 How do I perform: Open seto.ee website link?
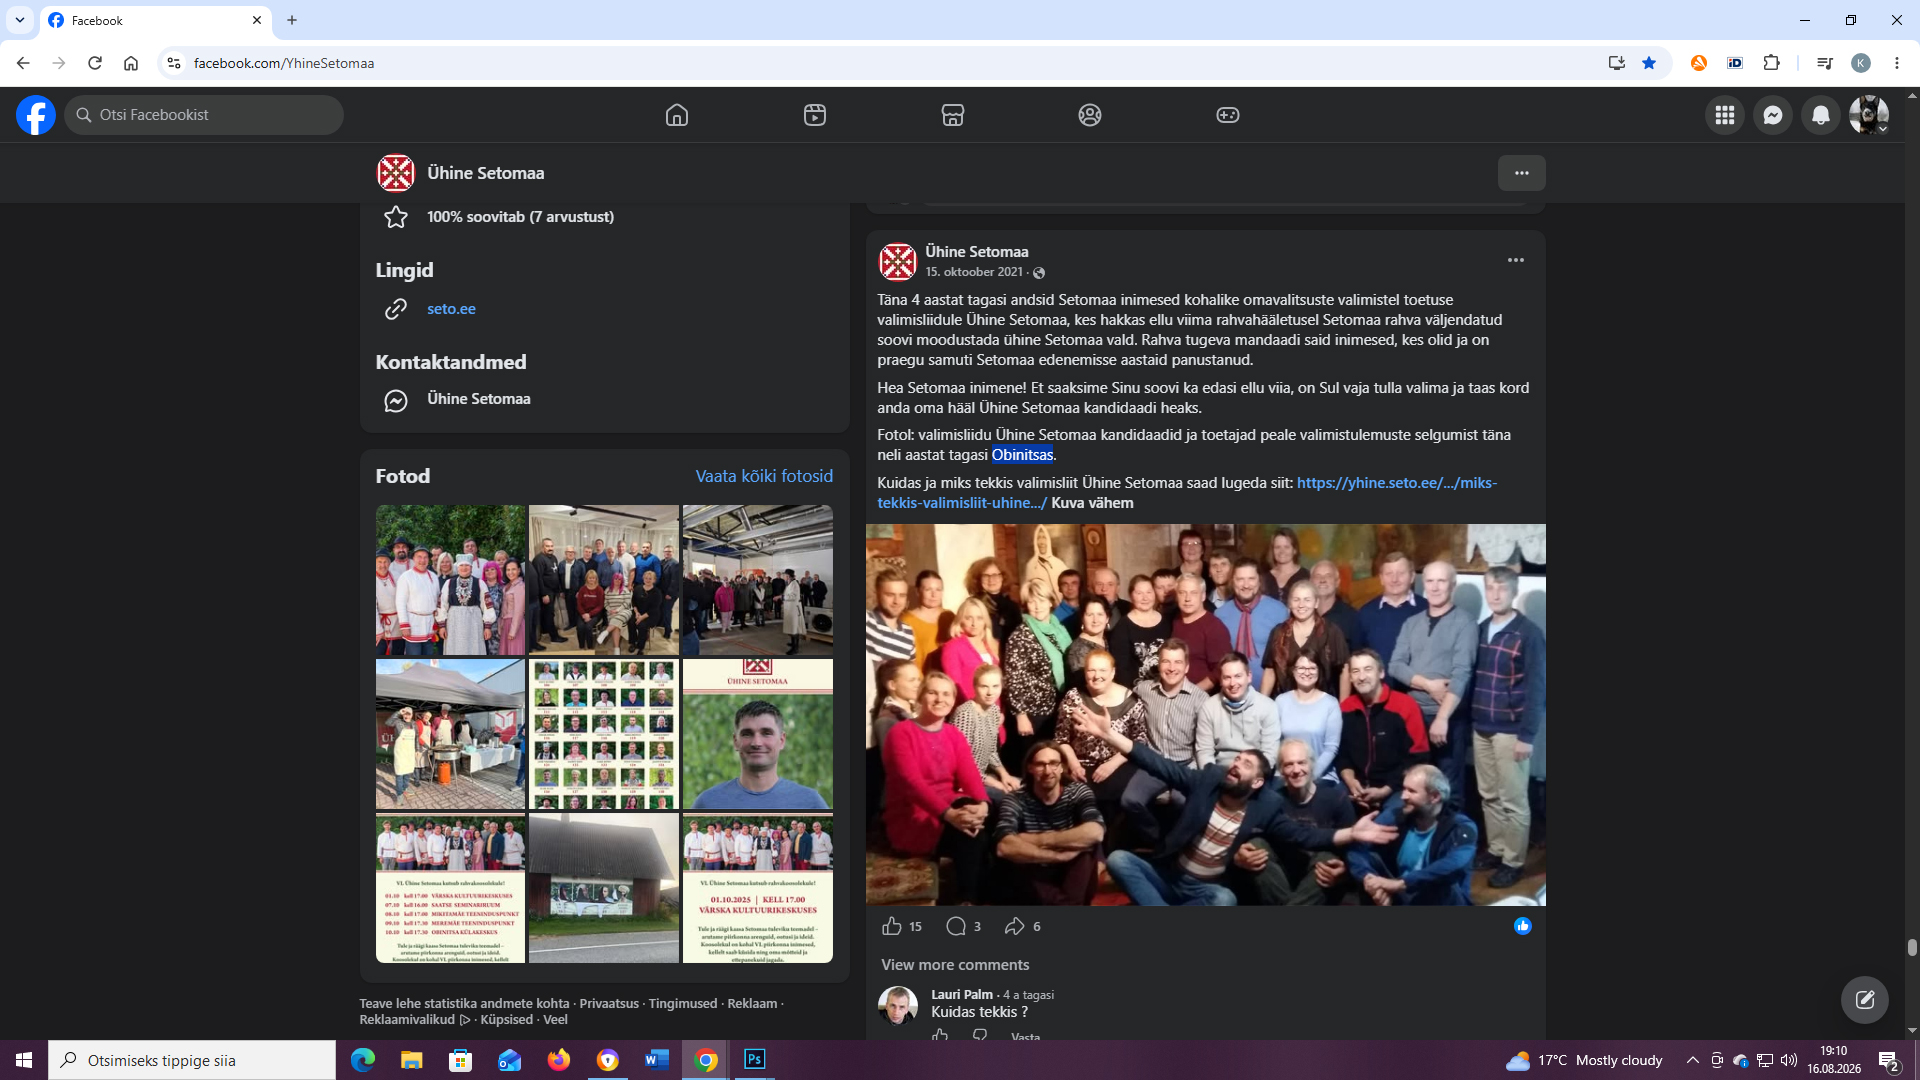(x=451, y=309)
